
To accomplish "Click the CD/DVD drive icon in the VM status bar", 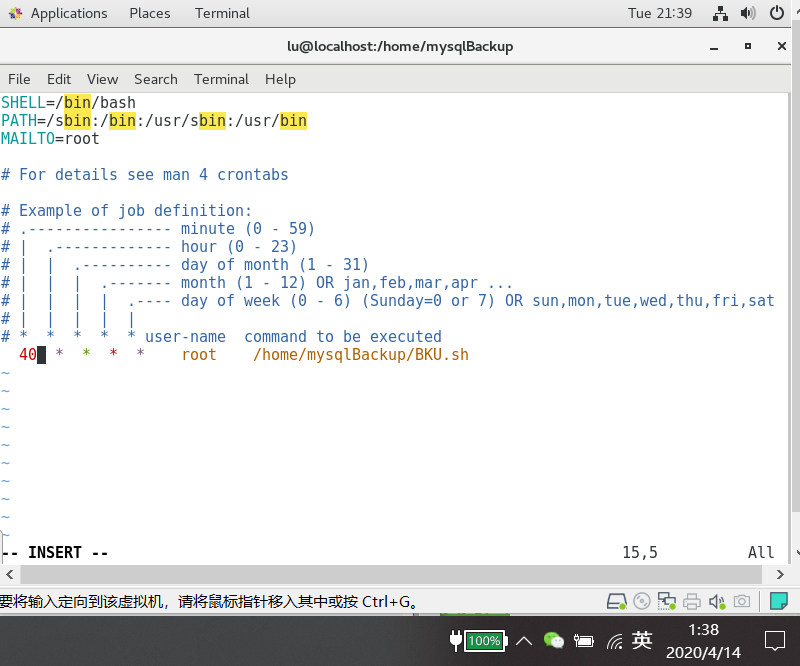I will tap(641, 601).
